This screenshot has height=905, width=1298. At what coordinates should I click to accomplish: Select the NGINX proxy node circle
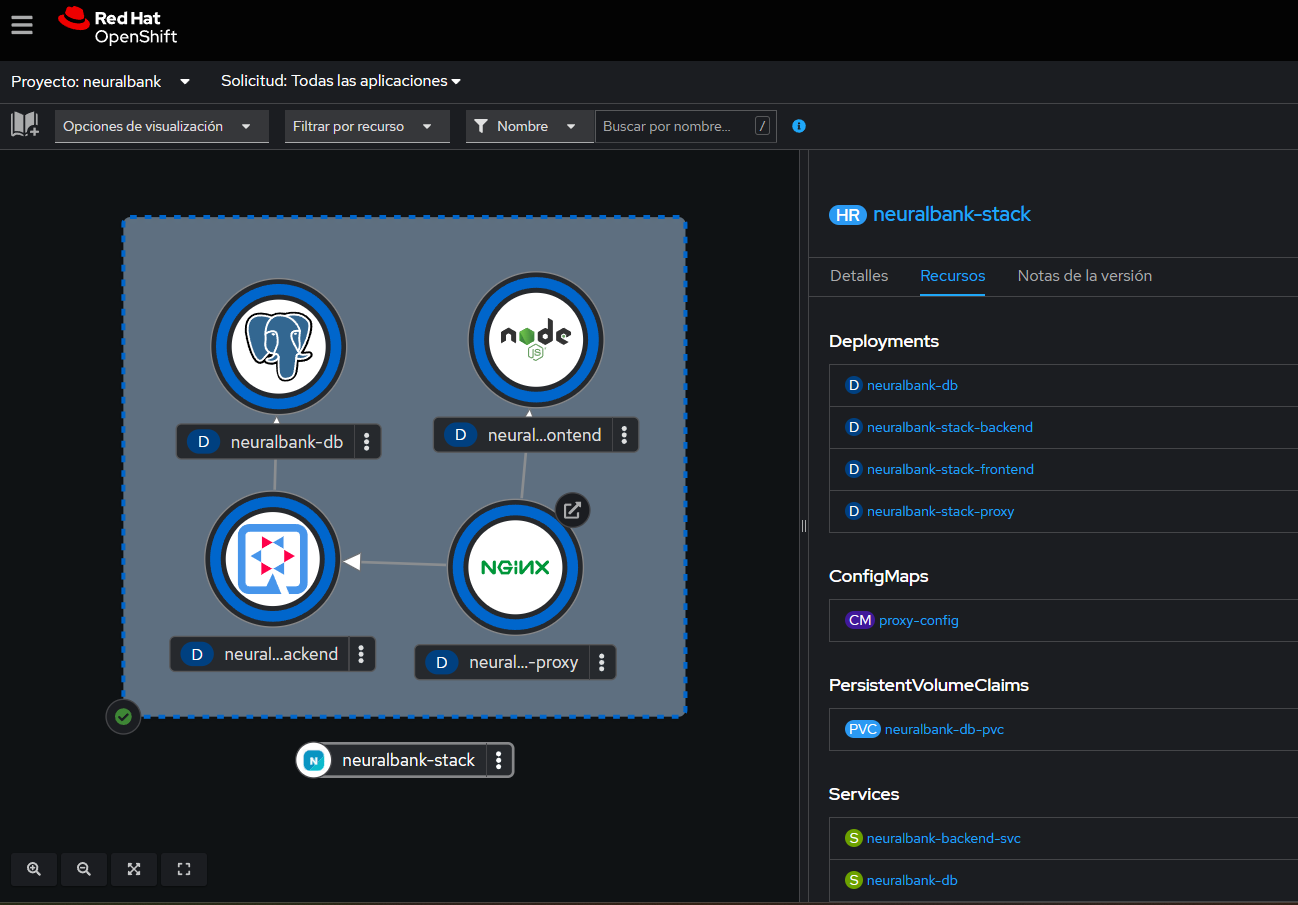(x=515, y=567)
